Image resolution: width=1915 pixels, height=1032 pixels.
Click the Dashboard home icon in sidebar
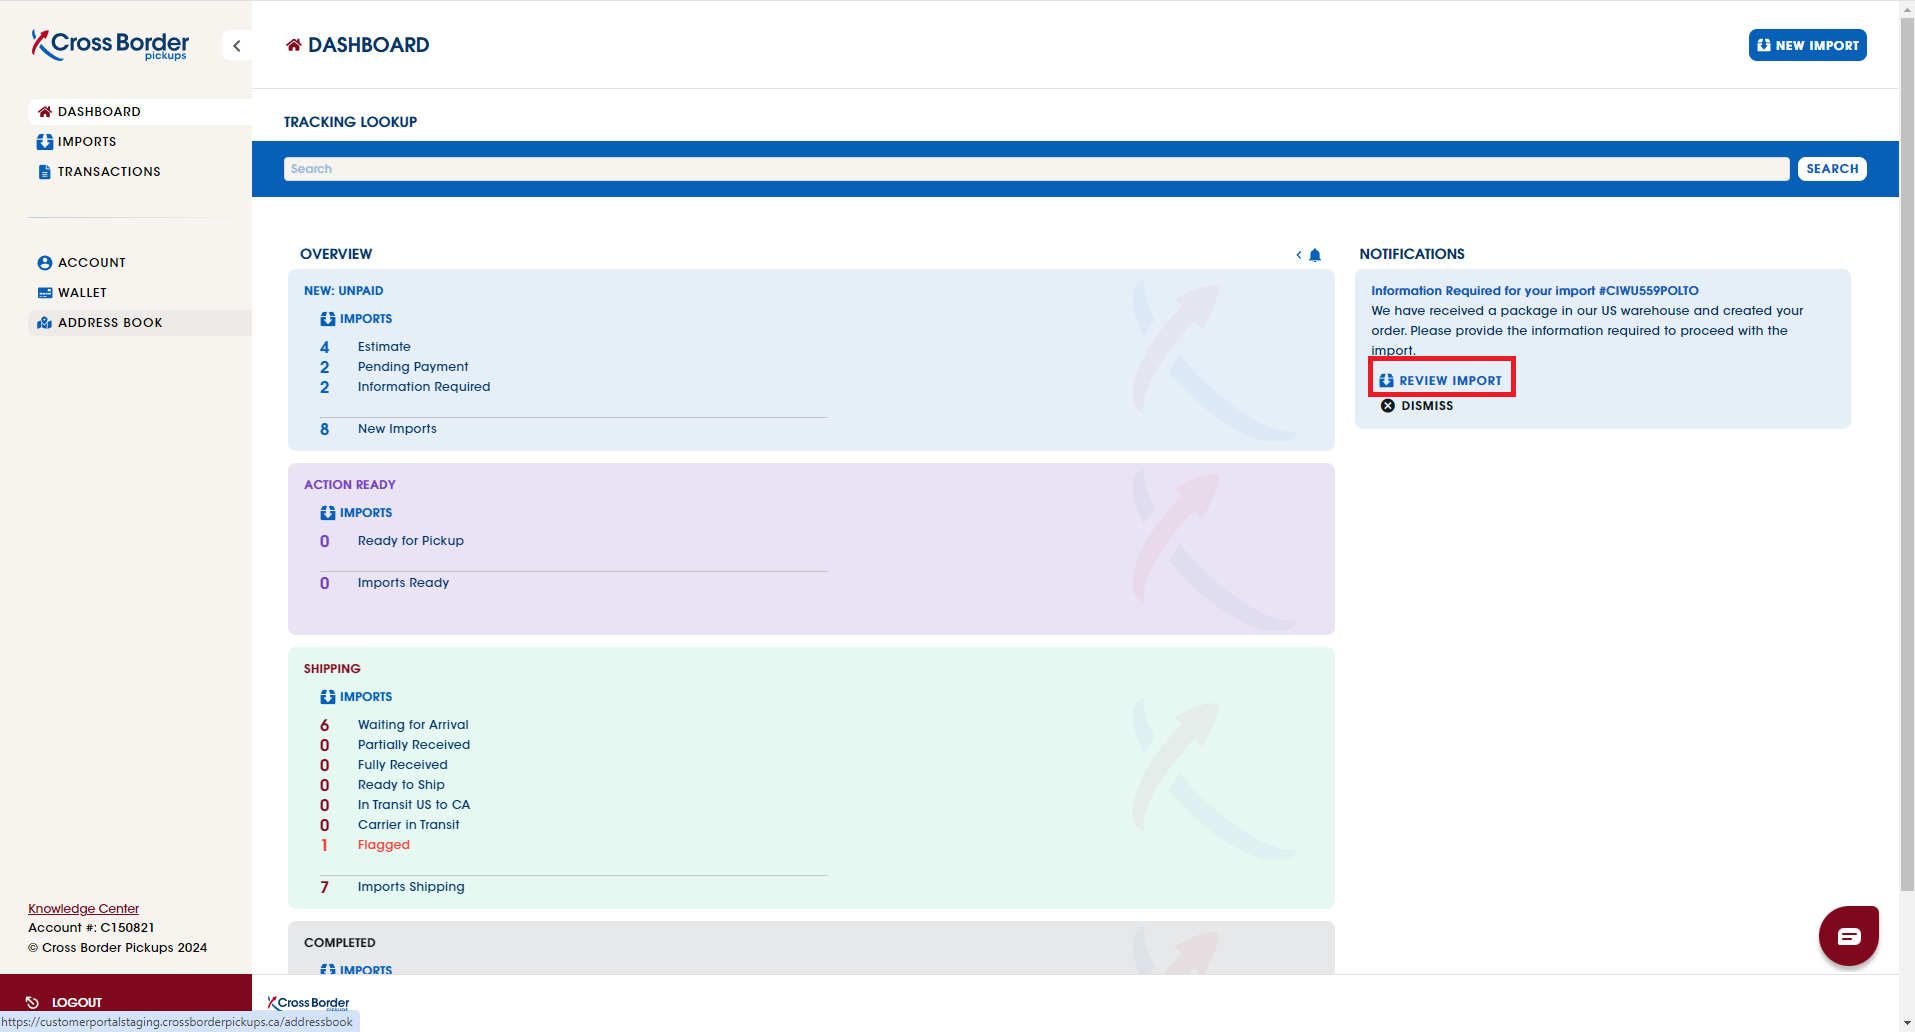click(45, 112)
